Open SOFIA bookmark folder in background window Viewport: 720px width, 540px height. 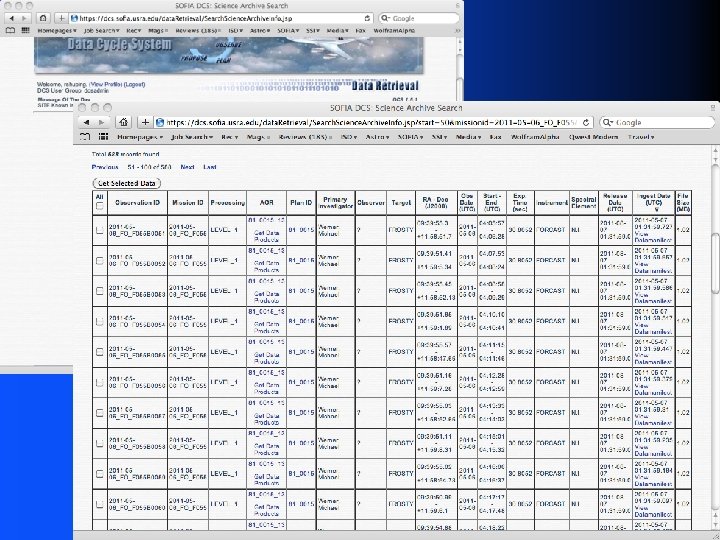click(288, 30)
